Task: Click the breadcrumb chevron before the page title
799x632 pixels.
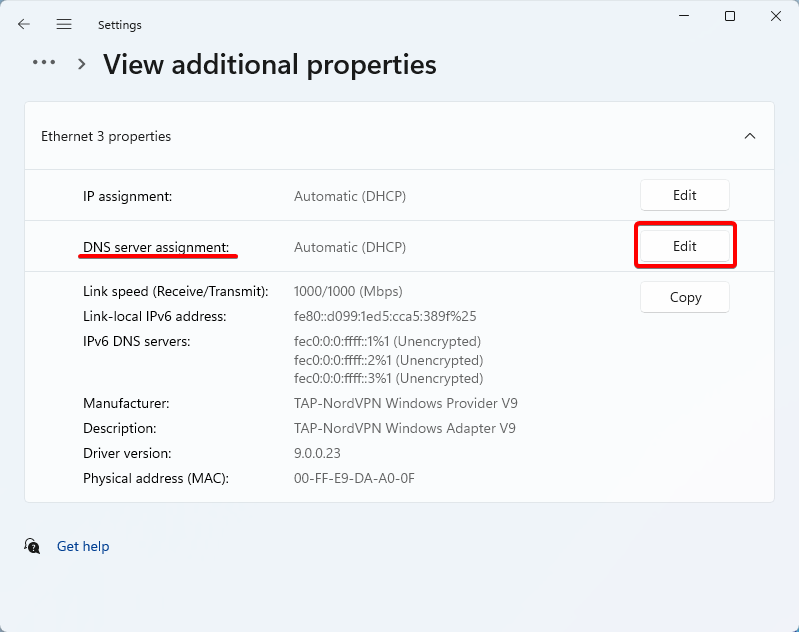Action: [82, 64]
